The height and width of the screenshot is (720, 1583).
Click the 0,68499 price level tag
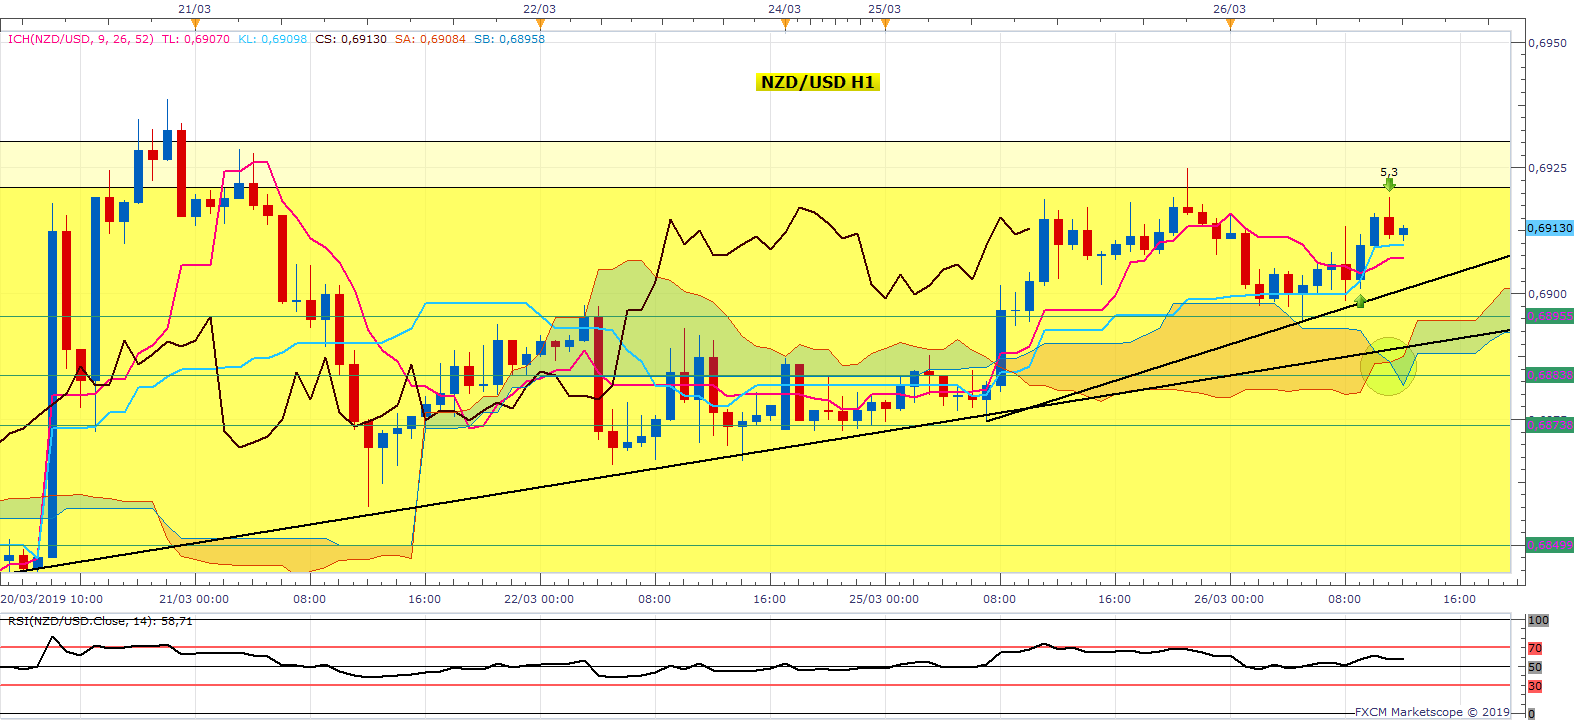pos(1549,545)
